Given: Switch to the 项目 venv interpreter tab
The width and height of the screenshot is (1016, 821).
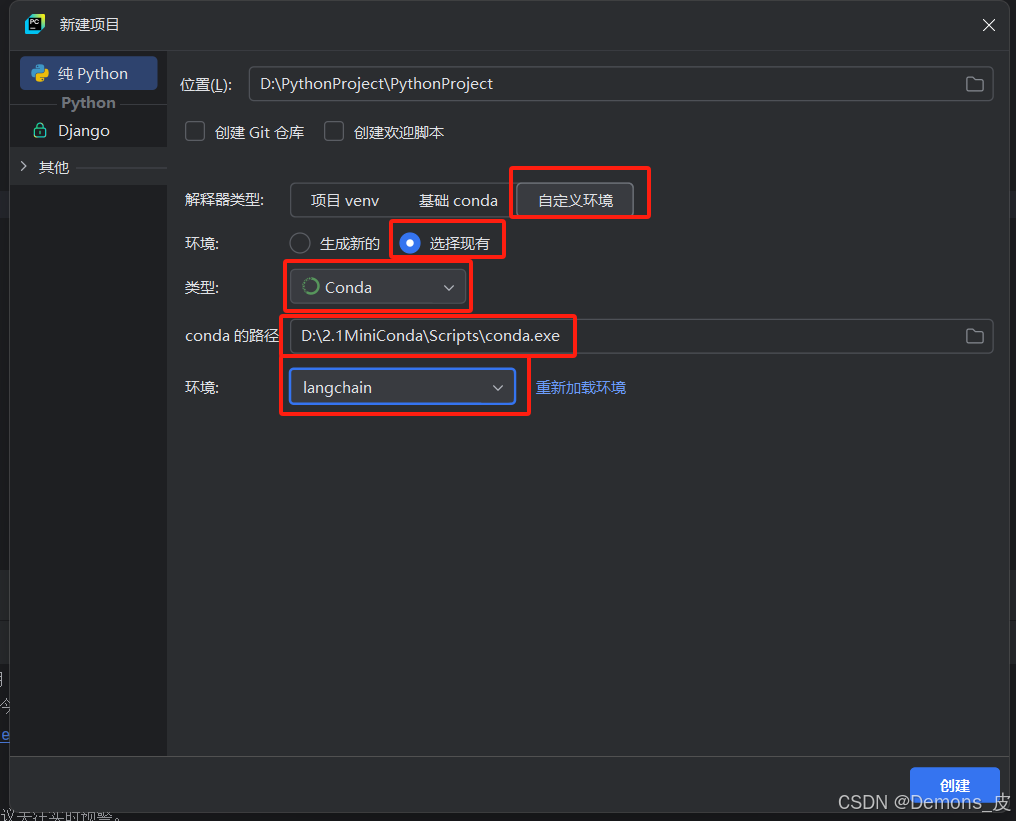Looking at the screenshot, I should click(344, 200).
